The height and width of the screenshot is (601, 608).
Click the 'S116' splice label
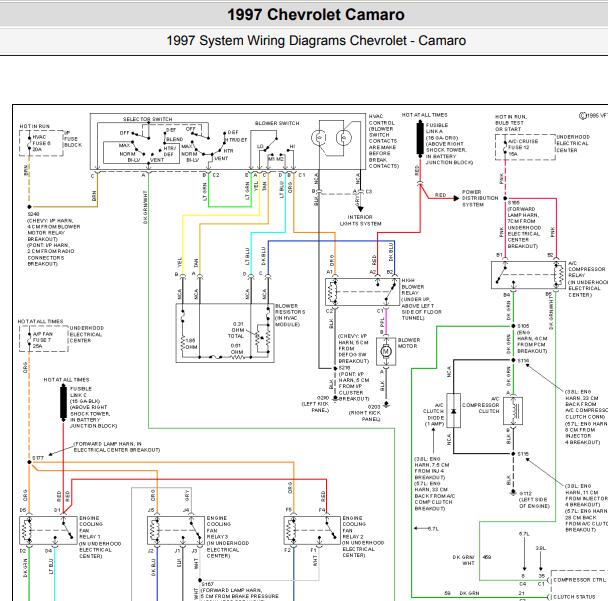[x=523, y=360]
